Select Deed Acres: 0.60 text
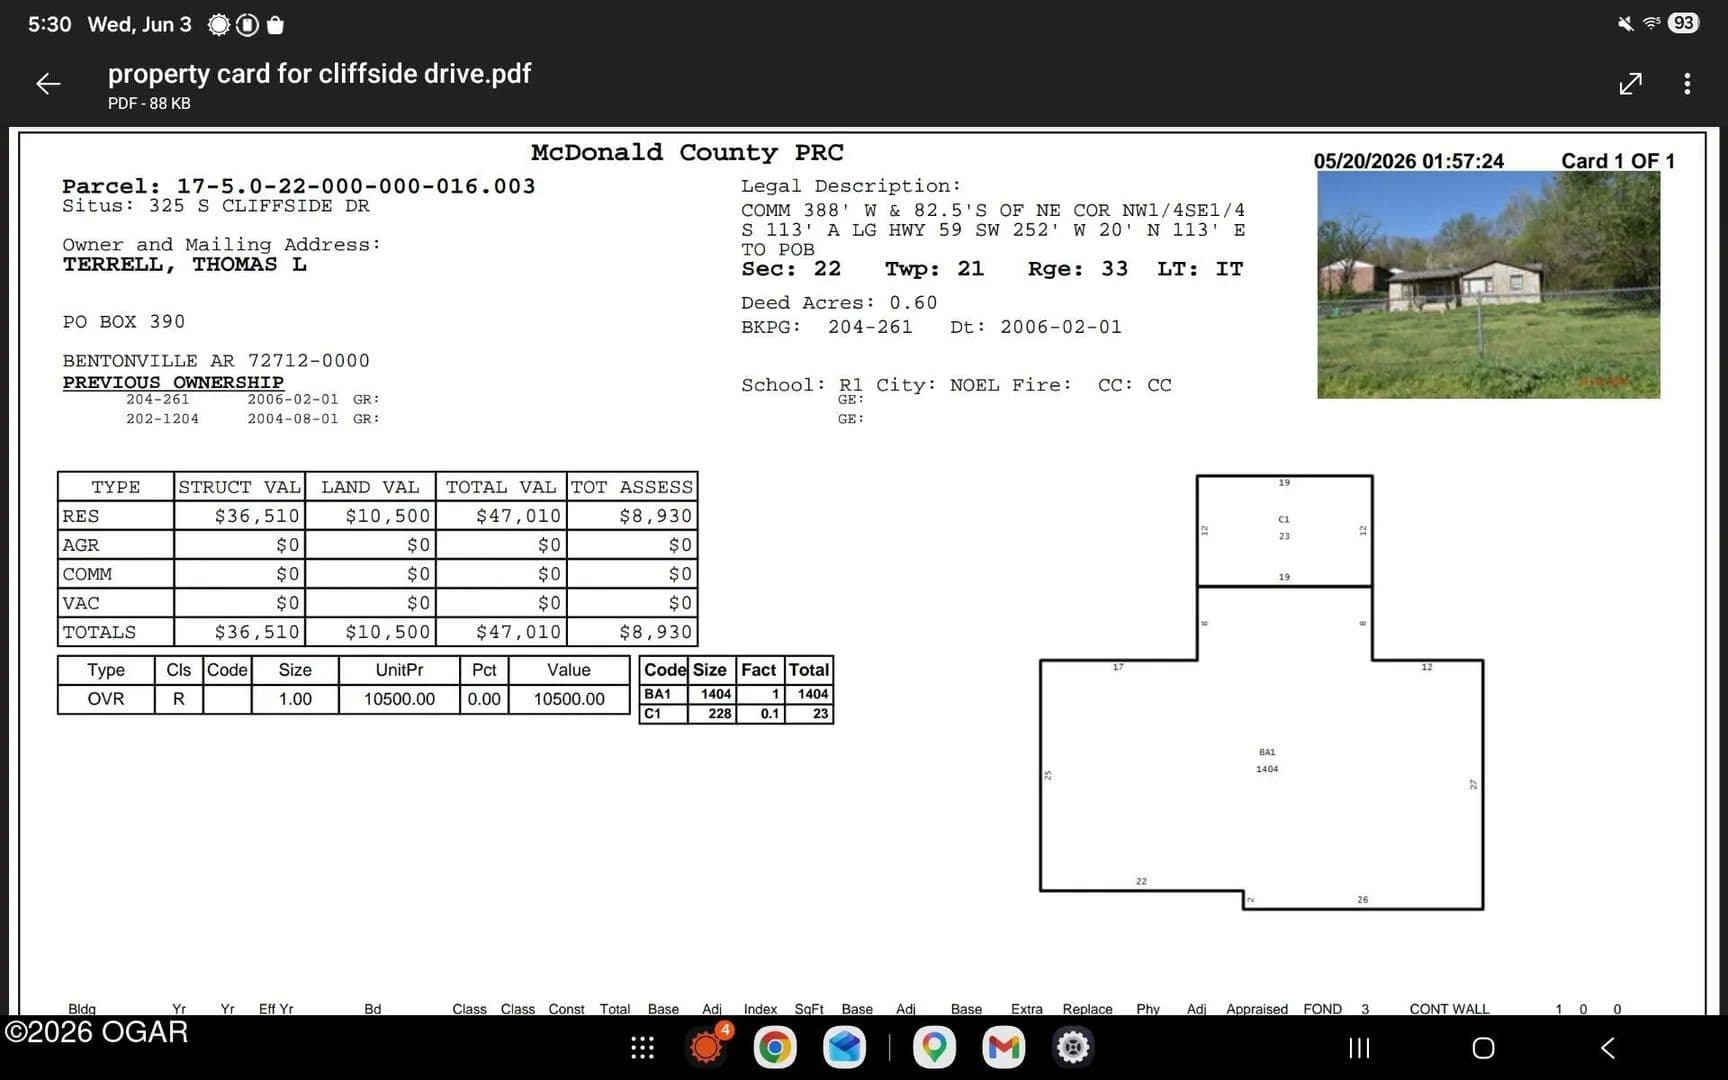 [839, 303]
